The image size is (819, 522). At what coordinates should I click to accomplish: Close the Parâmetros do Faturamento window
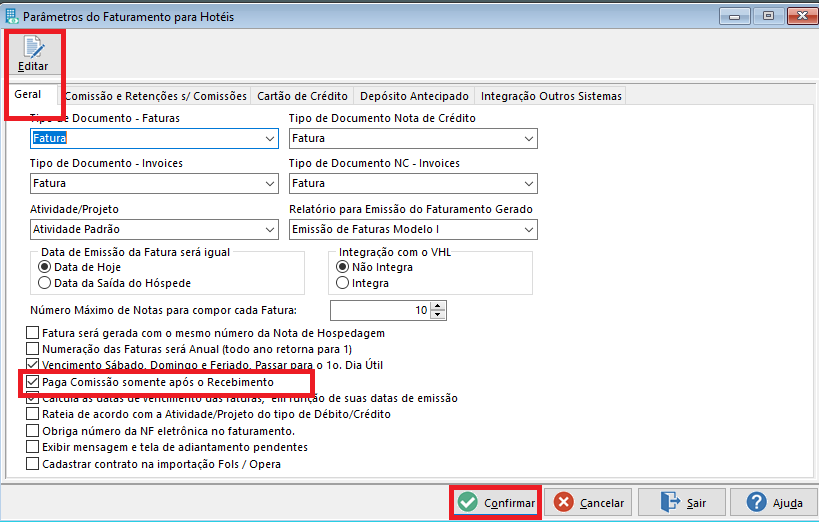802,16
